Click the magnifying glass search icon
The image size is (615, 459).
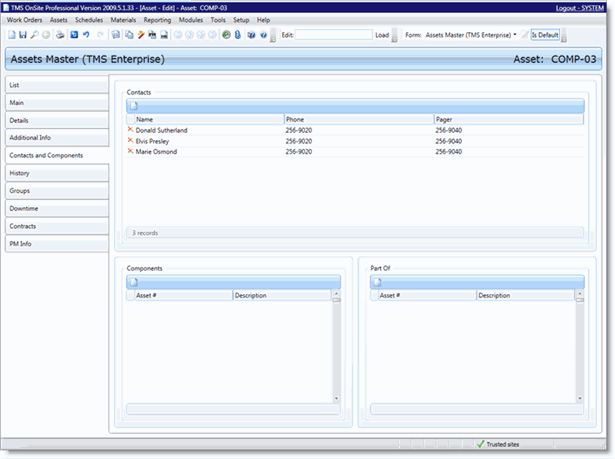(x=35, y=35)
